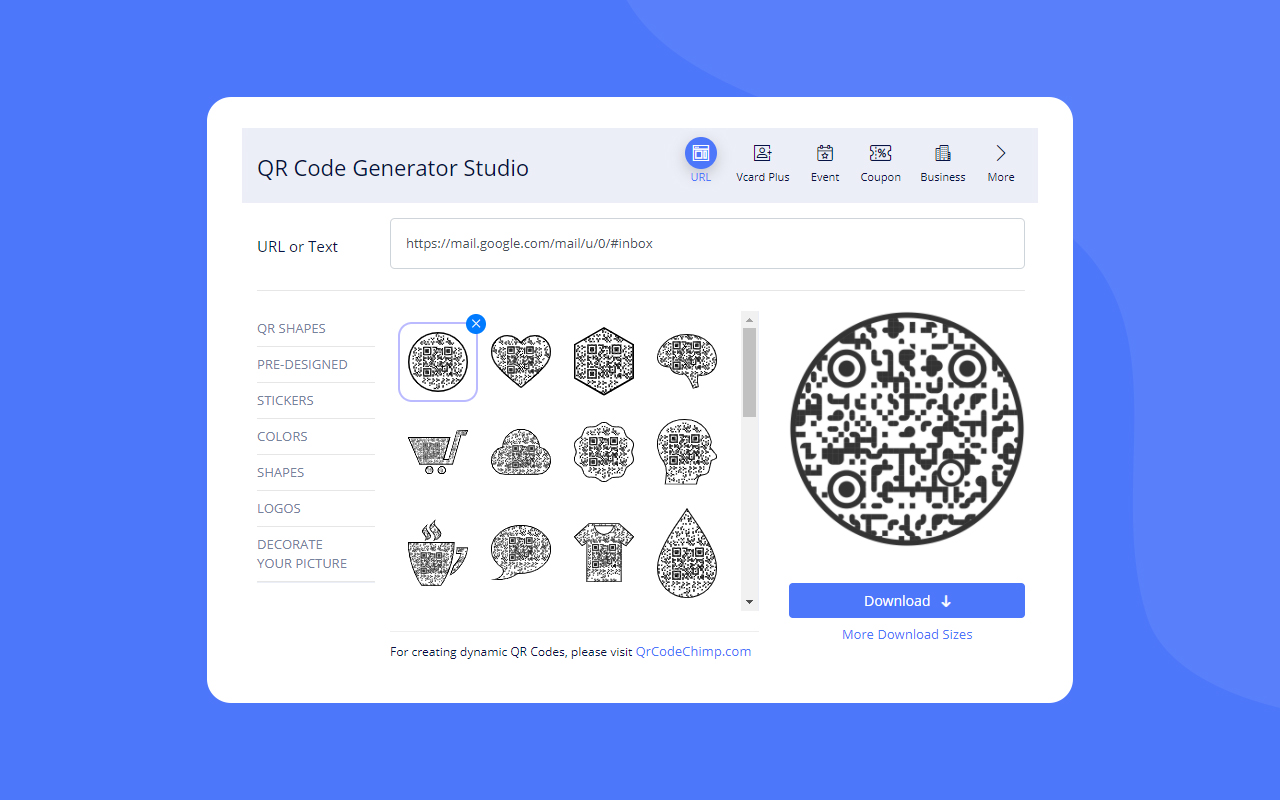
Task: Click the URL or Text input field
Action: coord(707,243)
